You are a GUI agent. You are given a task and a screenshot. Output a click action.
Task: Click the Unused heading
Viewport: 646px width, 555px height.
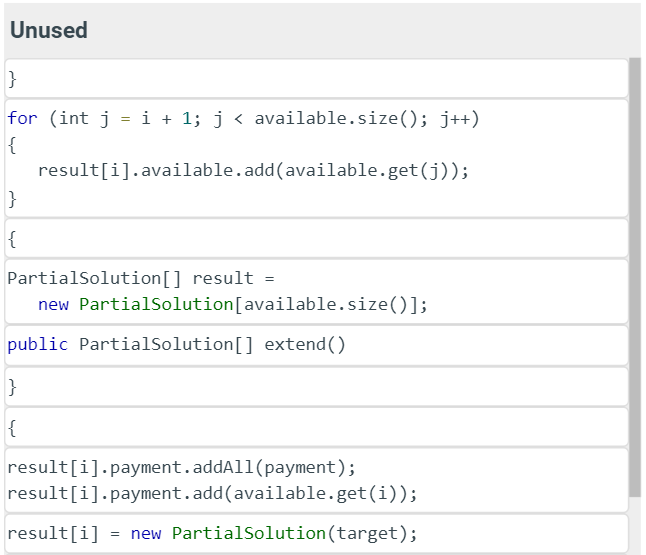[x=49, y=30]
